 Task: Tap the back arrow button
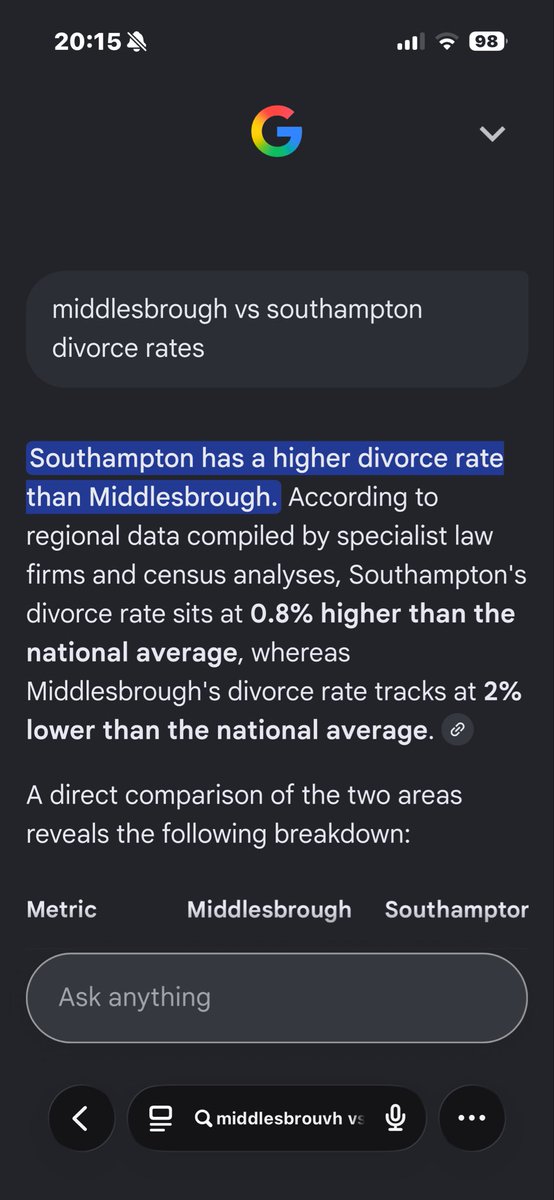pos(81,1118)
